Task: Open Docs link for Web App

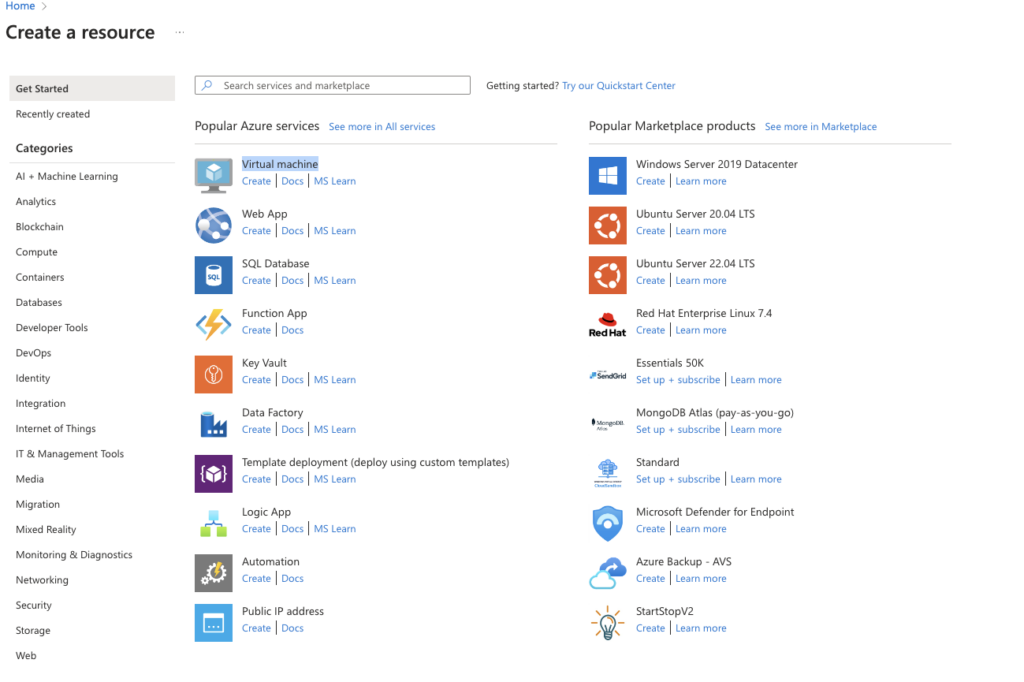Action: pos(293,231)
